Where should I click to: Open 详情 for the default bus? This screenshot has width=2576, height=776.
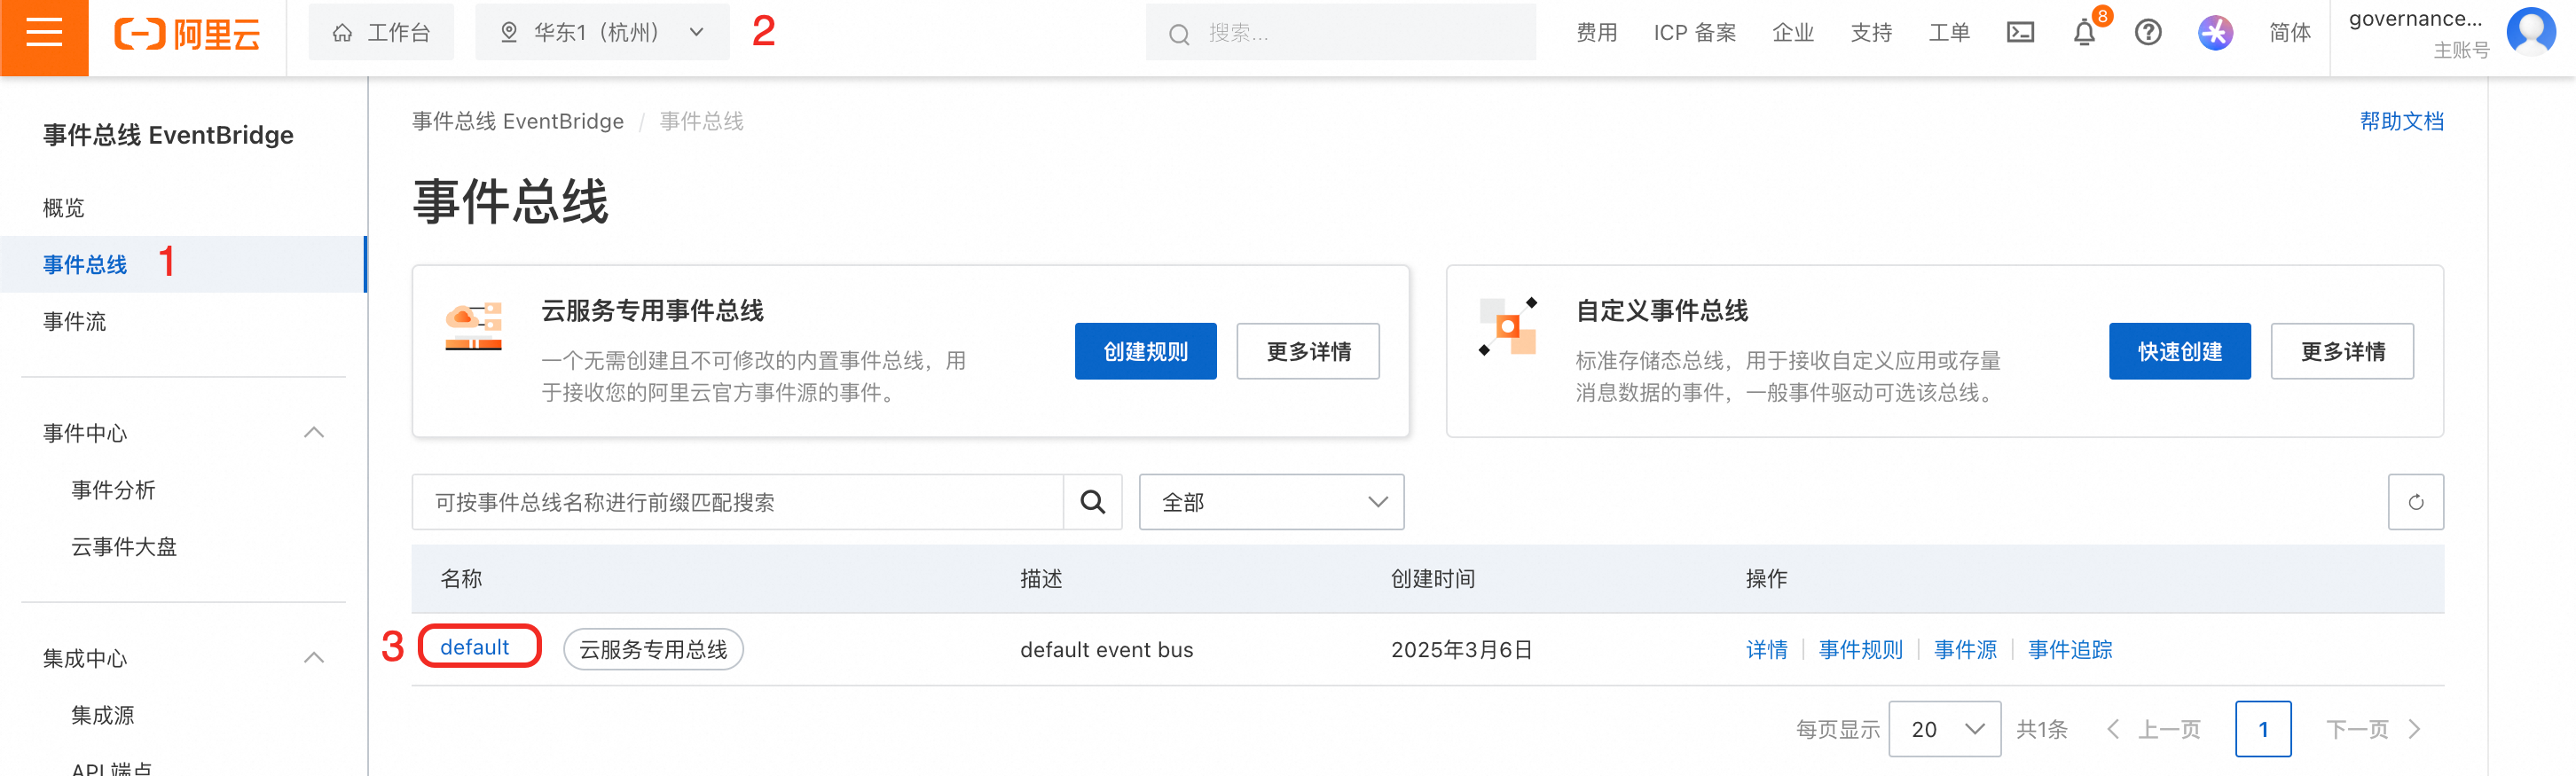1766,649
